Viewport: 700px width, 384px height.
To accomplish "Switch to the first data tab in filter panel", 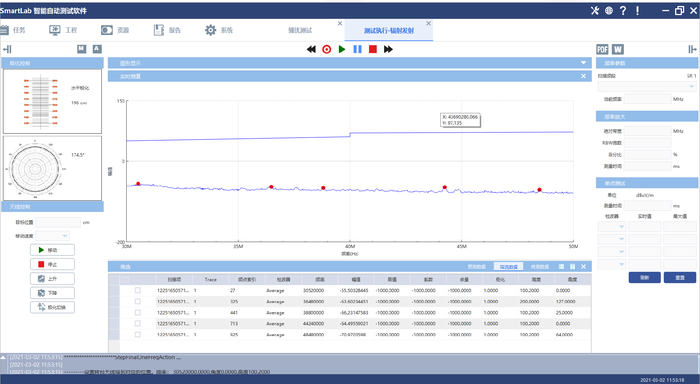I will (476, 267).
